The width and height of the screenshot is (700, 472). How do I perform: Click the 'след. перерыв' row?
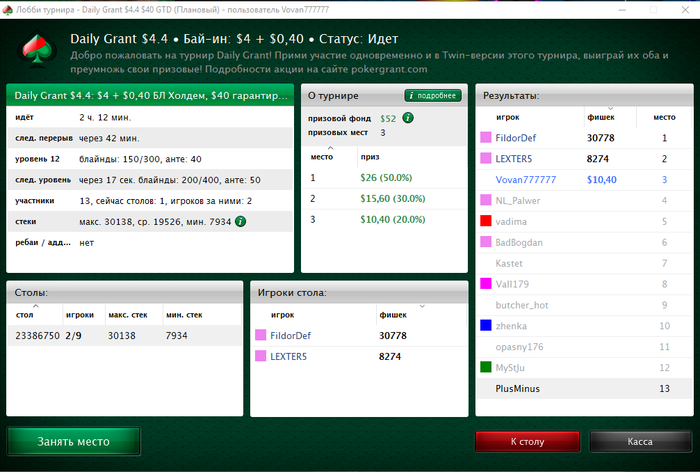tap(150, 138)
